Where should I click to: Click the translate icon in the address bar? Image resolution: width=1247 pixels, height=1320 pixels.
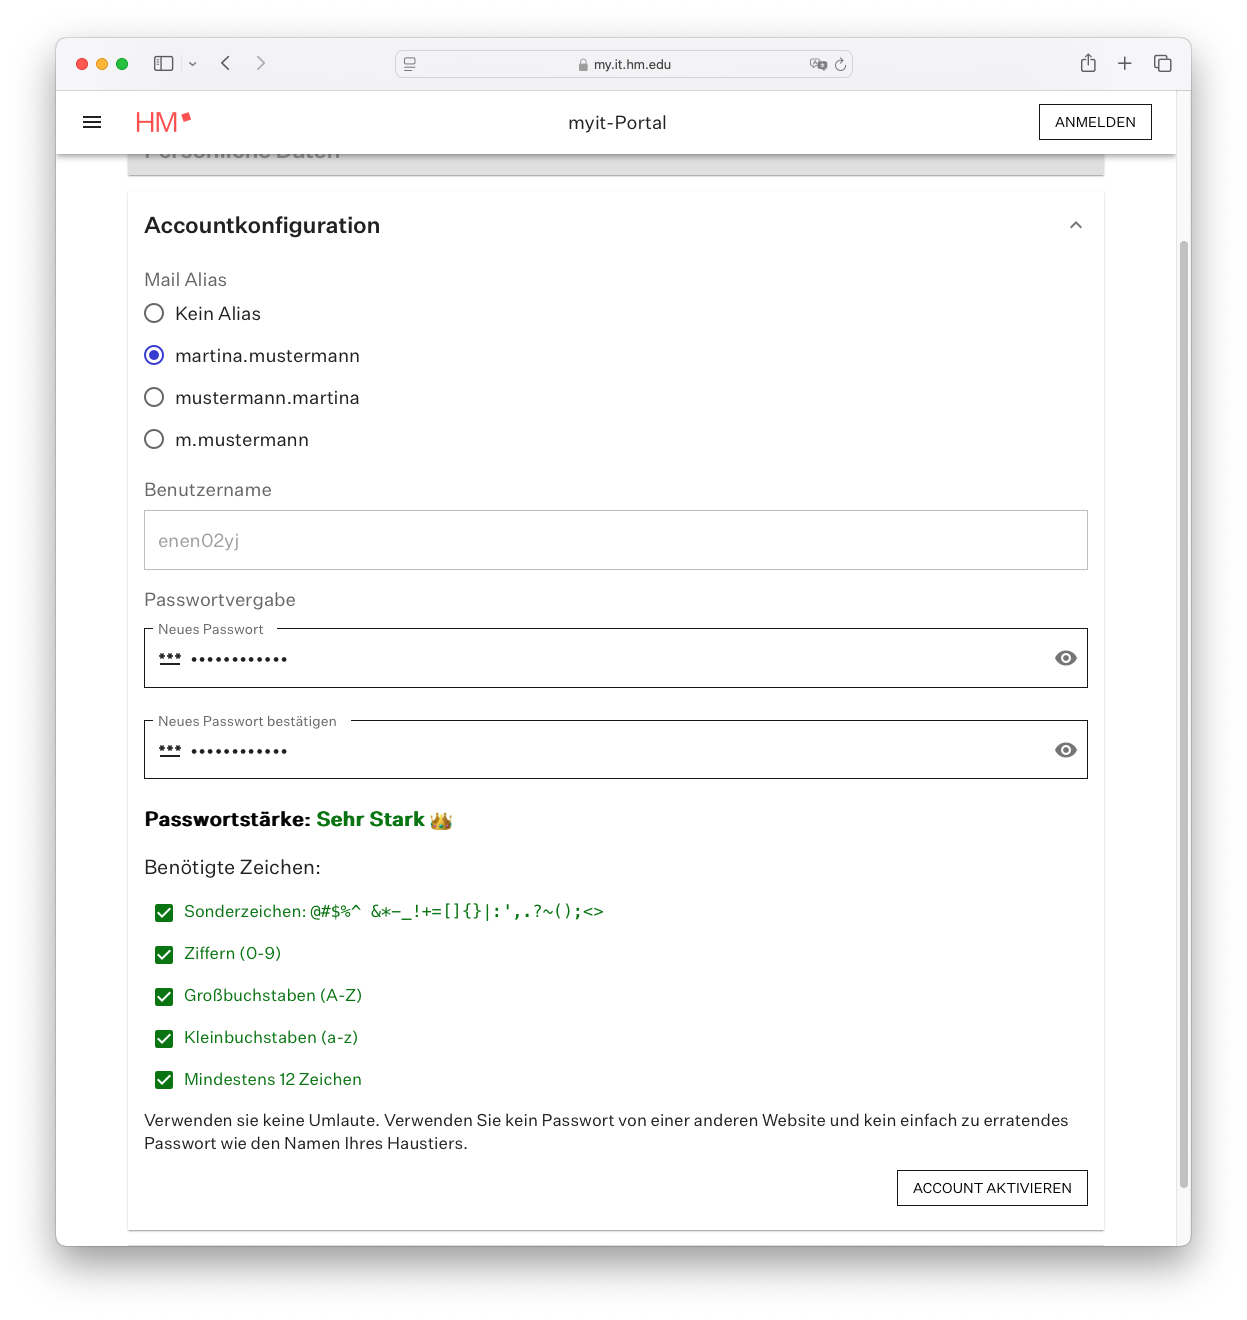pyautogui.click(x=818, y=64)
